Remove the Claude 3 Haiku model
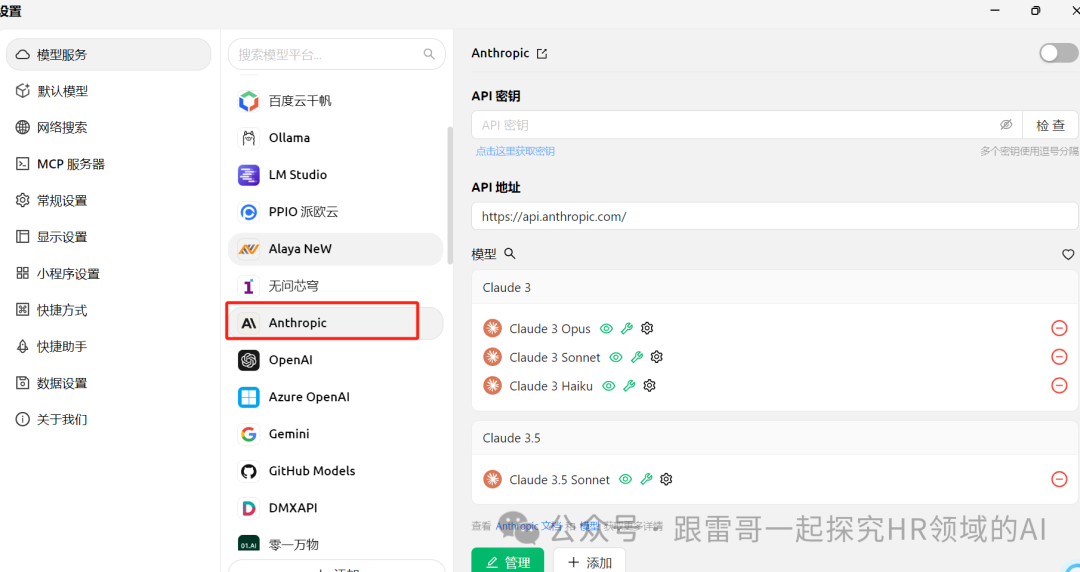The image size is (1080, 572). [x=1059, y=385]
